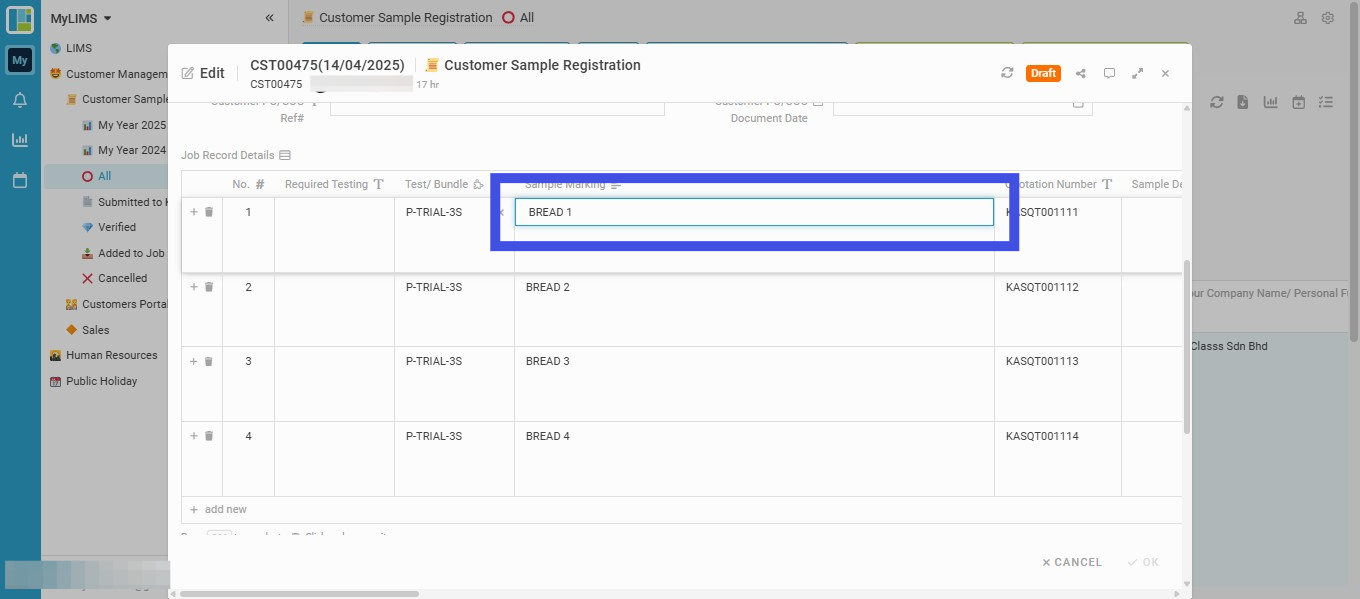The width and height of the screenshot is (1360, 599).
Task: Select the Verified tree item
Action: point(117,227)
